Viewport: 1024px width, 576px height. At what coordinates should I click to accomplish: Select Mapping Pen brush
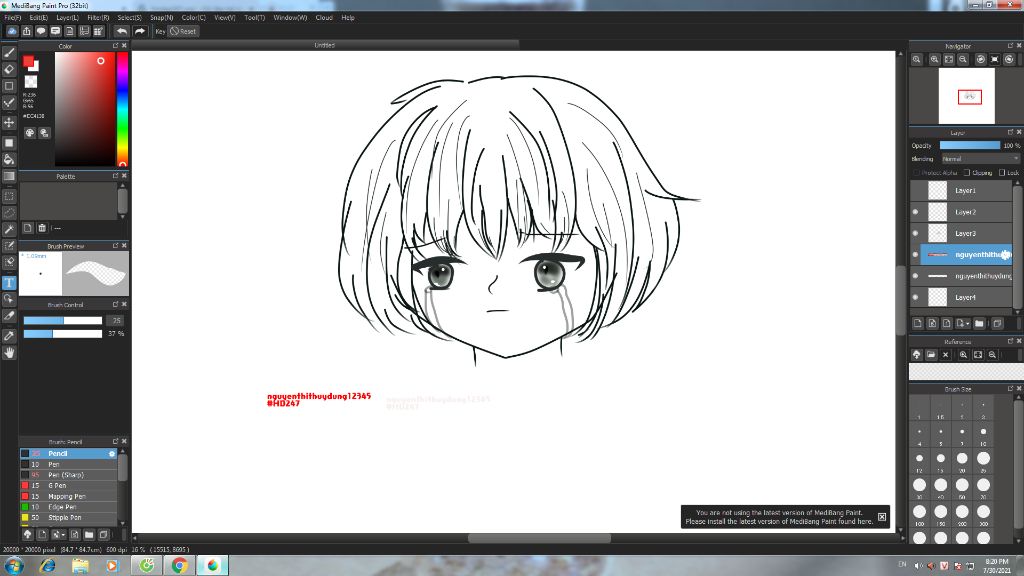point(69,496)
